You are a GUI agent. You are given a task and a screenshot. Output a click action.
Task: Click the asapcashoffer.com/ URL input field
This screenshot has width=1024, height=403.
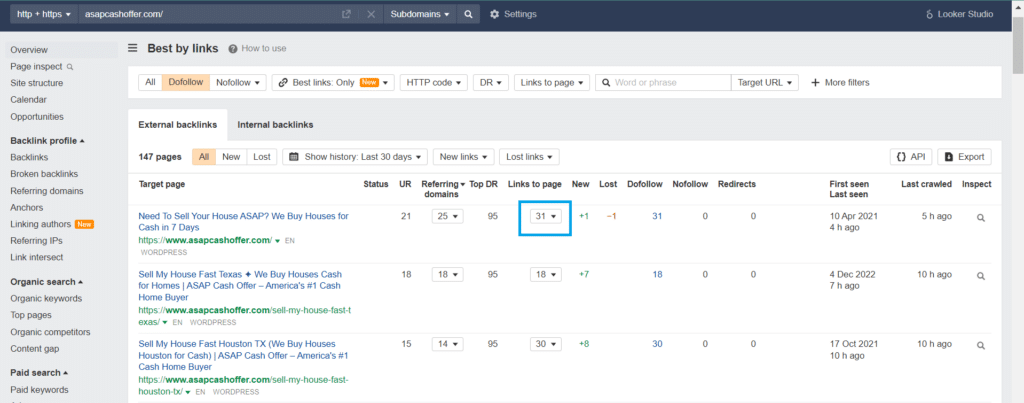click(209, 14)
